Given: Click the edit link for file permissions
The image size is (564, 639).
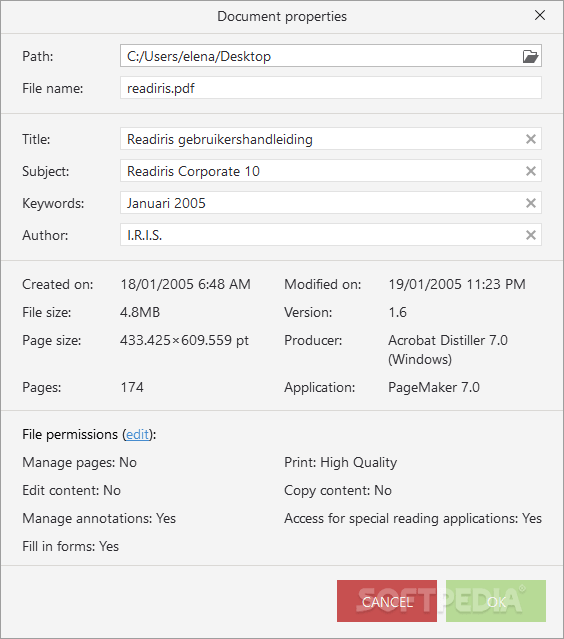Looking at the screenshot, I should pyautogui.click(x=137, y=434).
